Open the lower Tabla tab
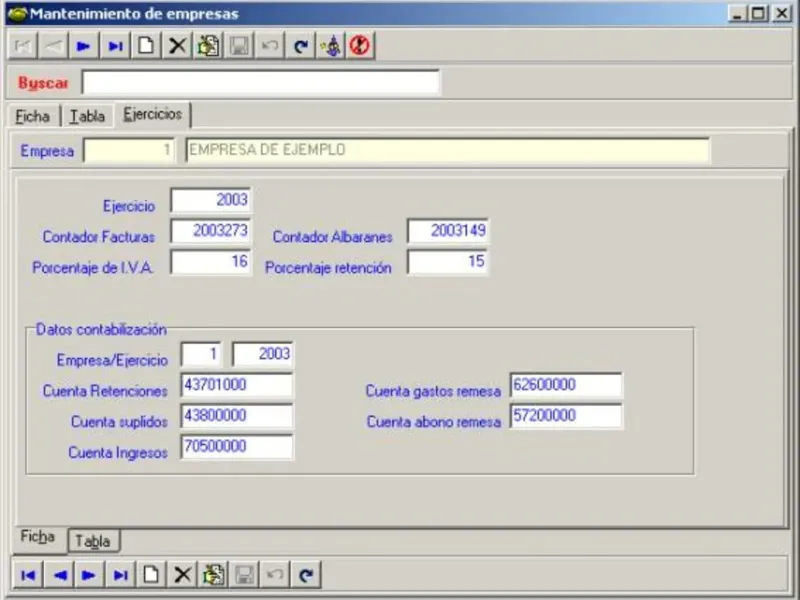 [x=93, y=541]
